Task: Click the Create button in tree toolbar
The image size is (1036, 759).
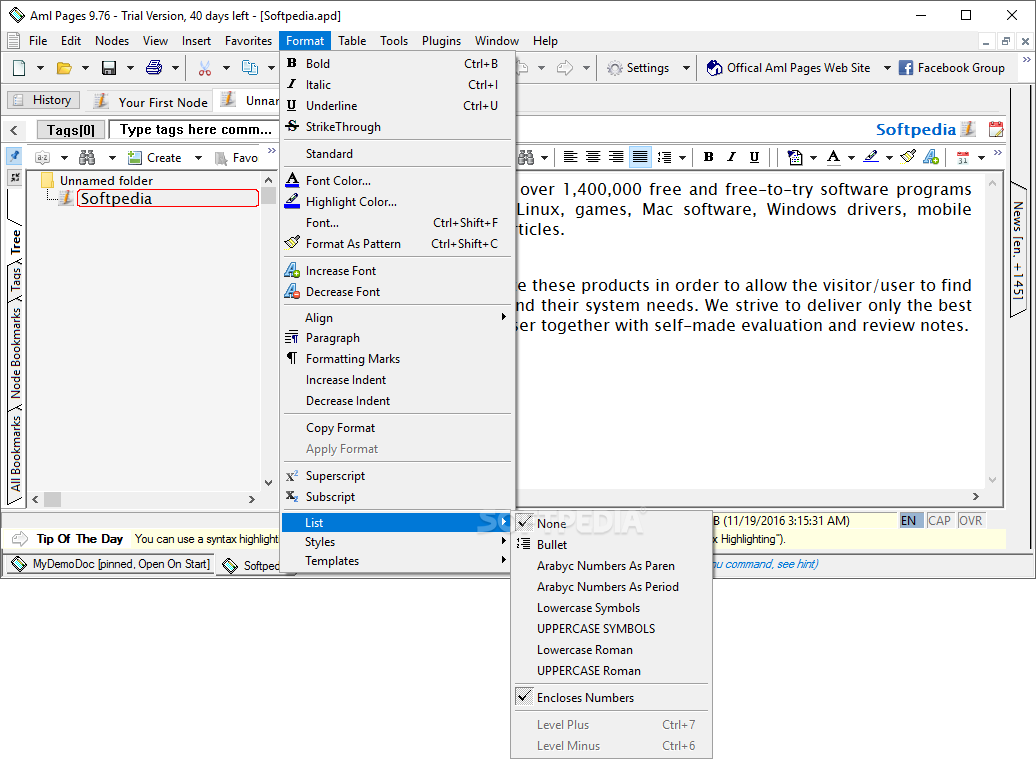Action: (x=155, y=157)
